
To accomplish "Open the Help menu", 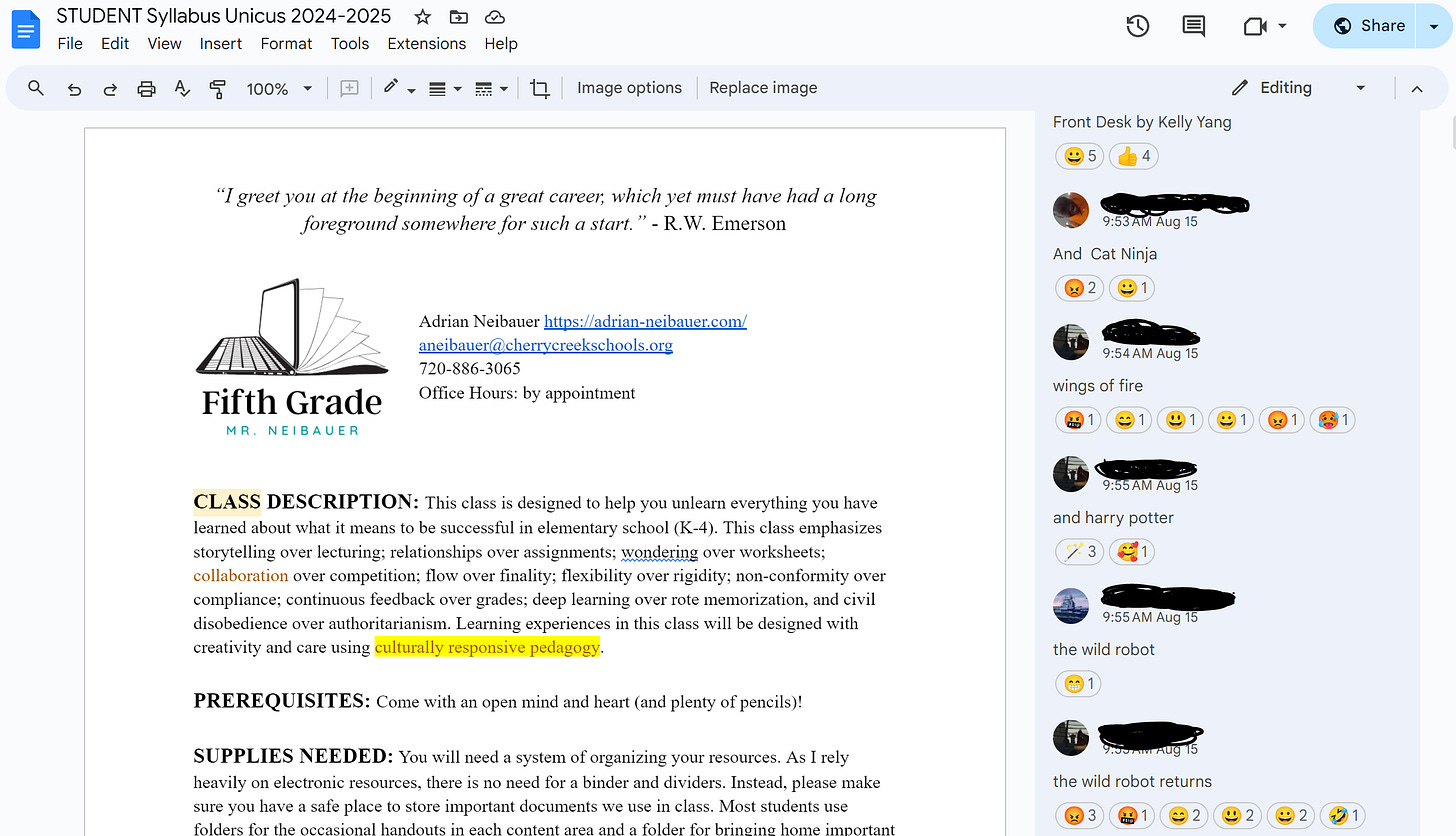I will [x=501, y=43].
